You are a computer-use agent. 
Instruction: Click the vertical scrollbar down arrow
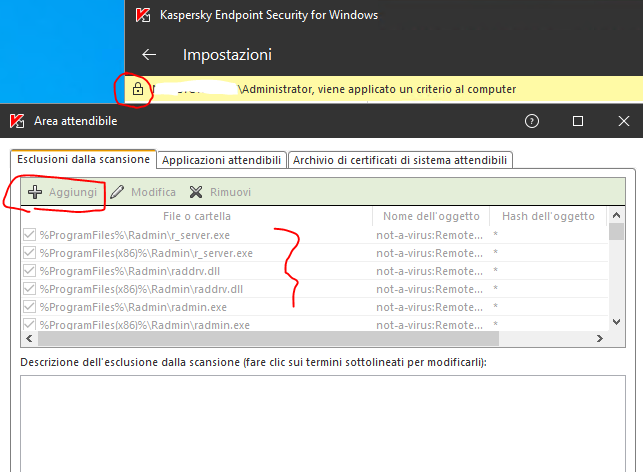pos(616,322)
